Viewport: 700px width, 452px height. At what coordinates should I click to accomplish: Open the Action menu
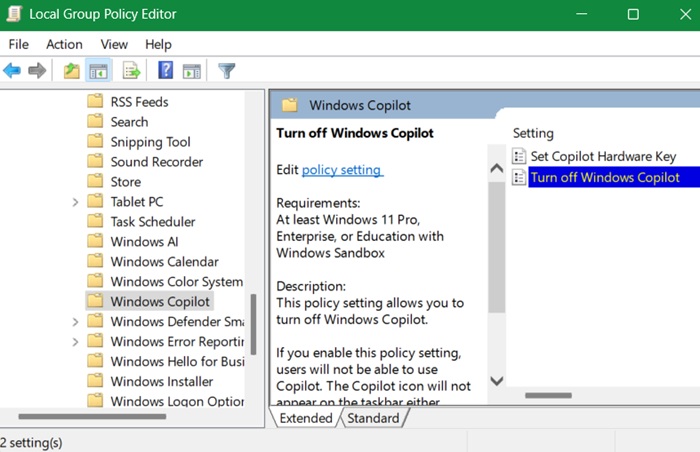click(64, 44)
